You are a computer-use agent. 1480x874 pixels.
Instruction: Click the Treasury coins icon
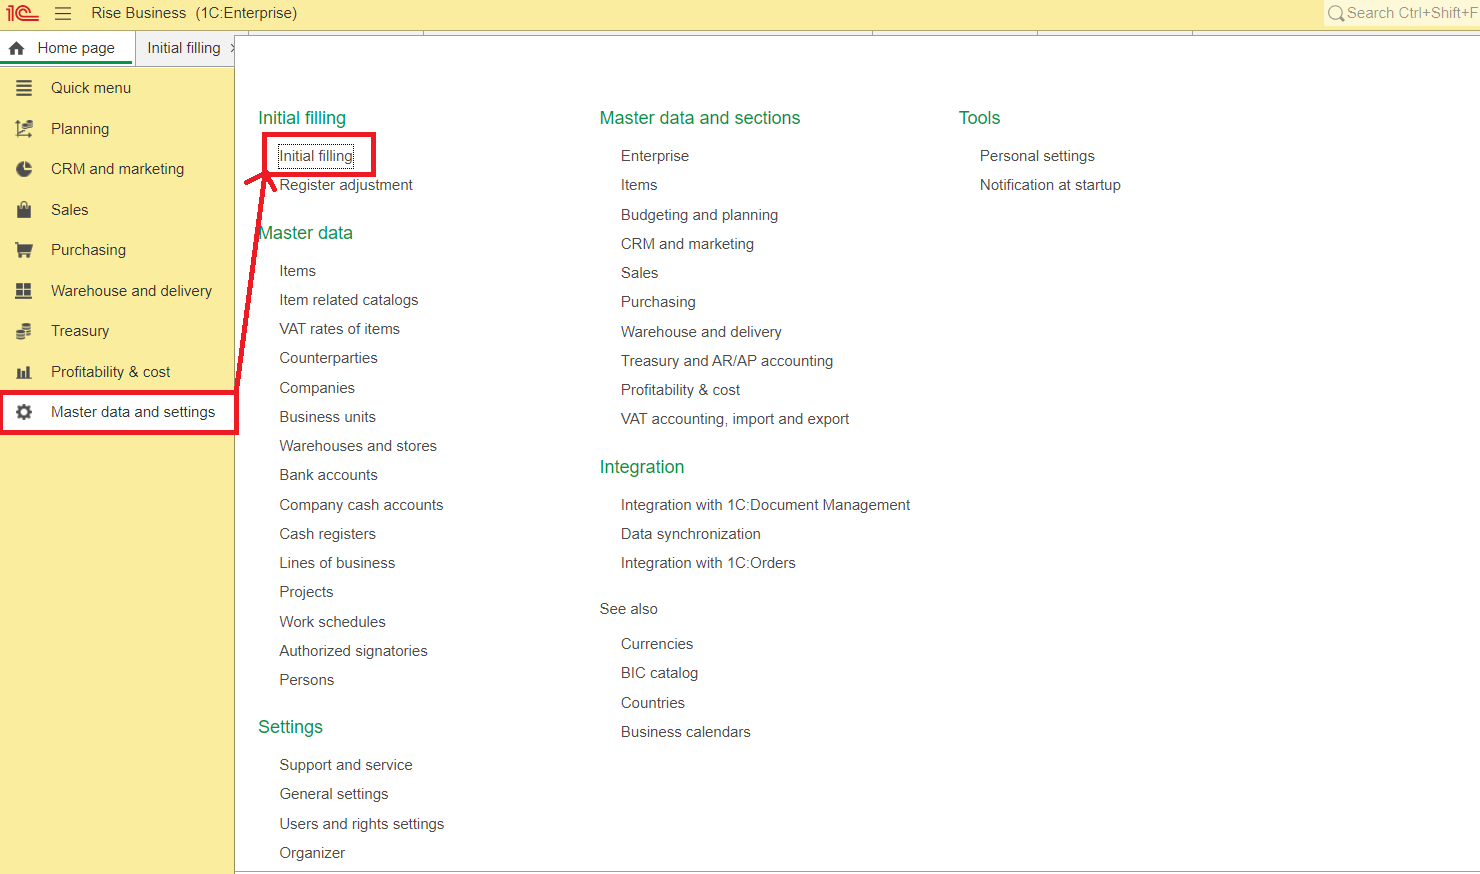[24, 331]
